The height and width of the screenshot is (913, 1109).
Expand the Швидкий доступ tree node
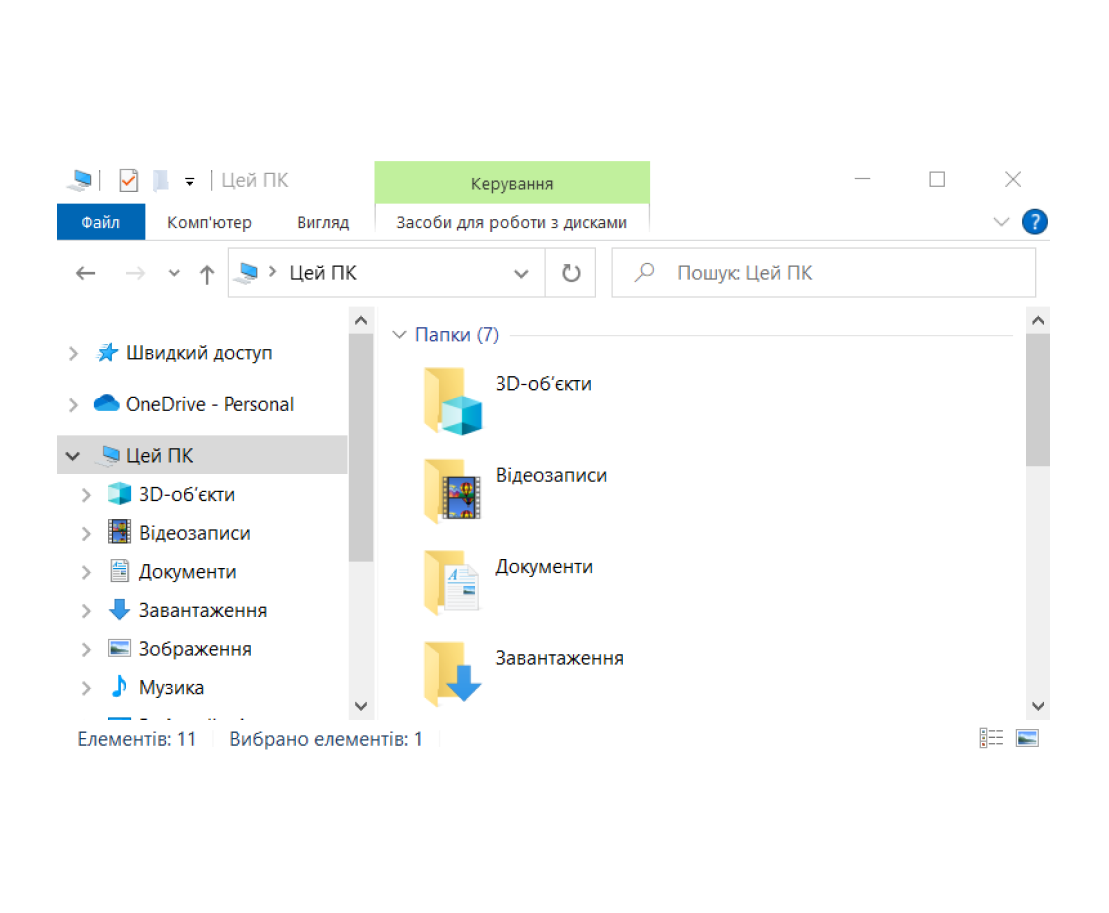tap(73, 353)
